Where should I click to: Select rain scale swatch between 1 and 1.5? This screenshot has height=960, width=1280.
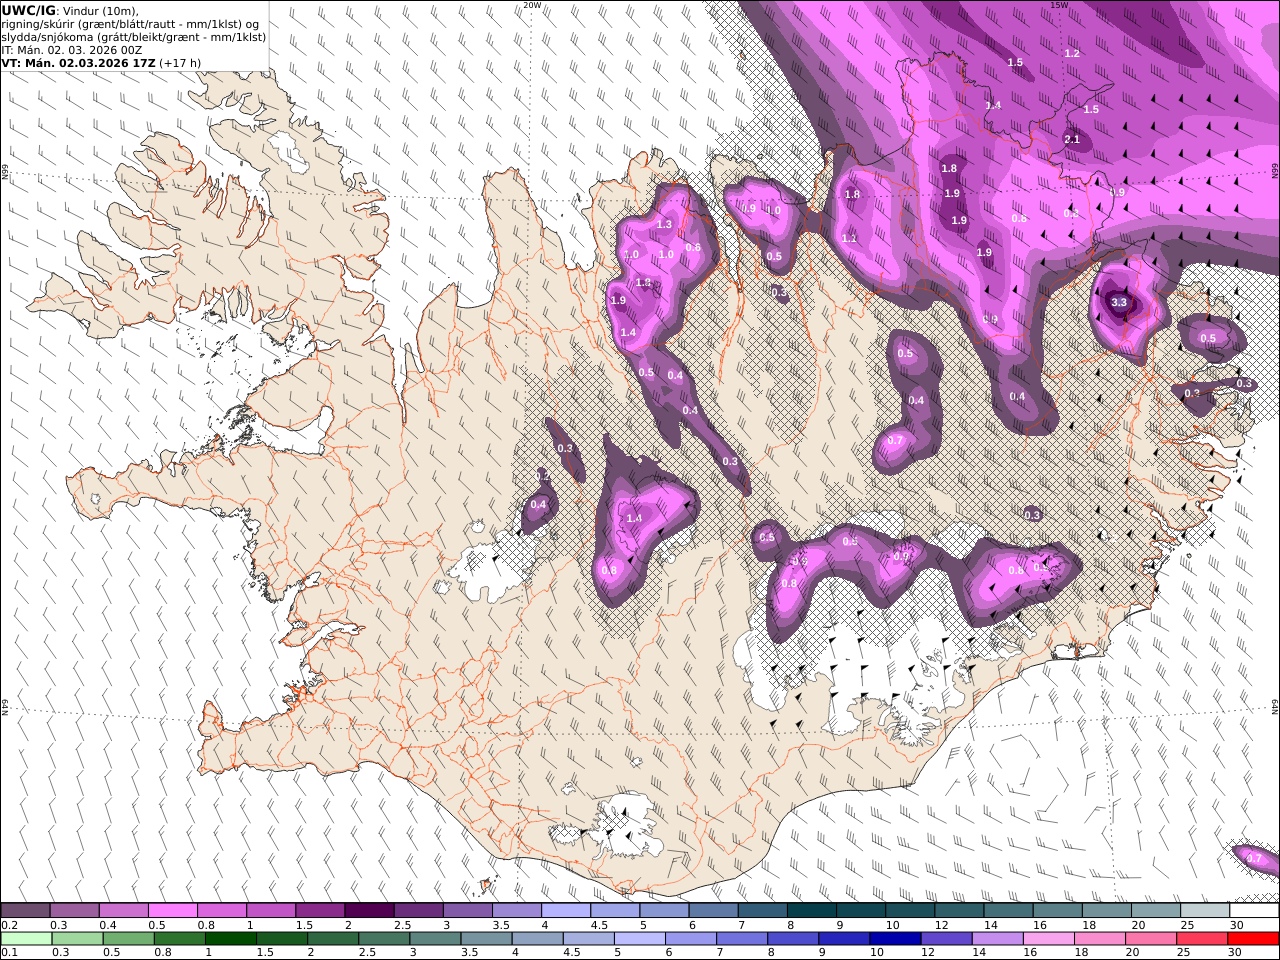click(x=230, y=939)
